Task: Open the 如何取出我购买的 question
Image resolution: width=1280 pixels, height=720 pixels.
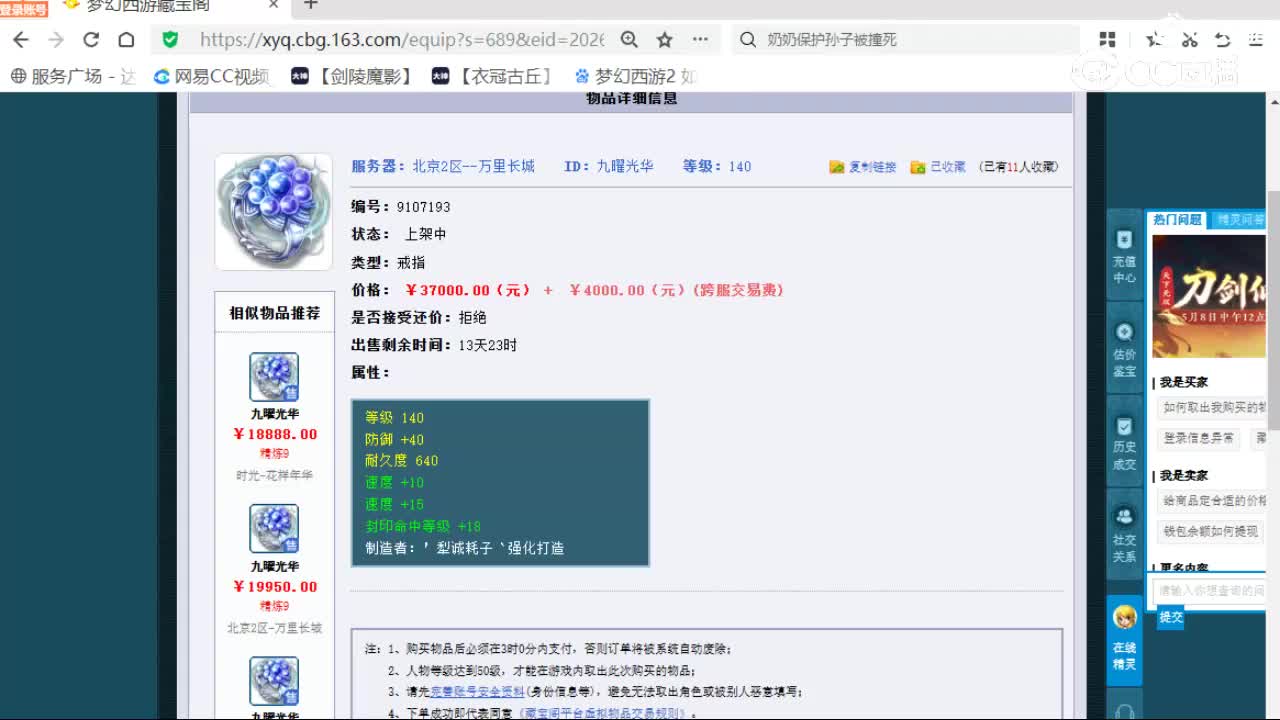Action: (1213, 407)
